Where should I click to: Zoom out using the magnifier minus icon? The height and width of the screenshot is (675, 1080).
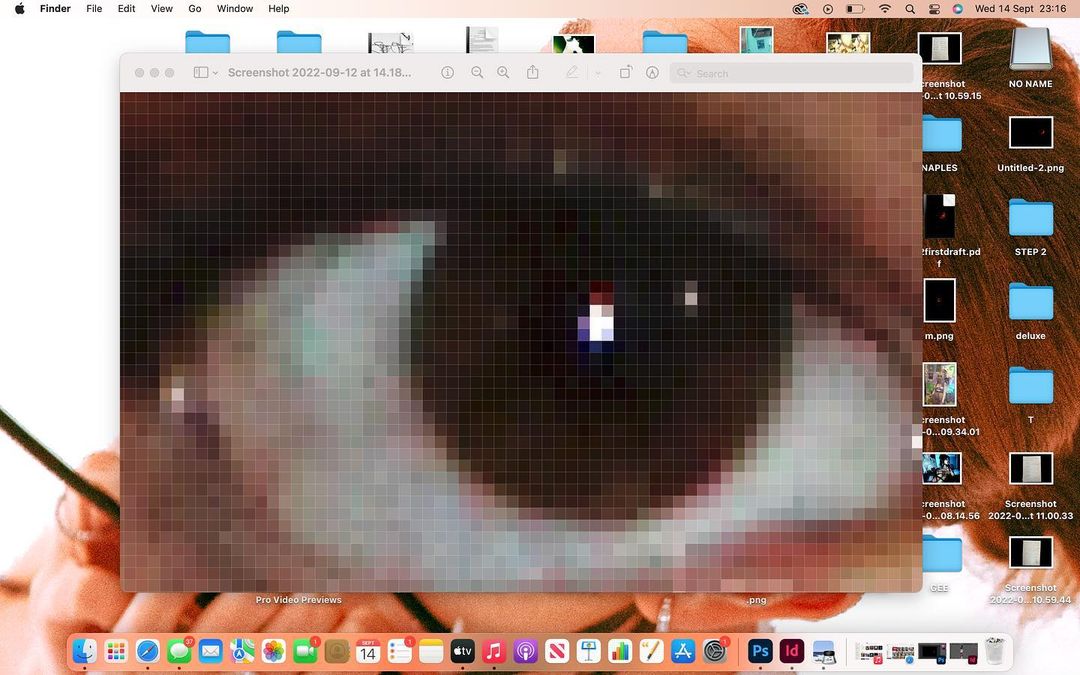477,73
